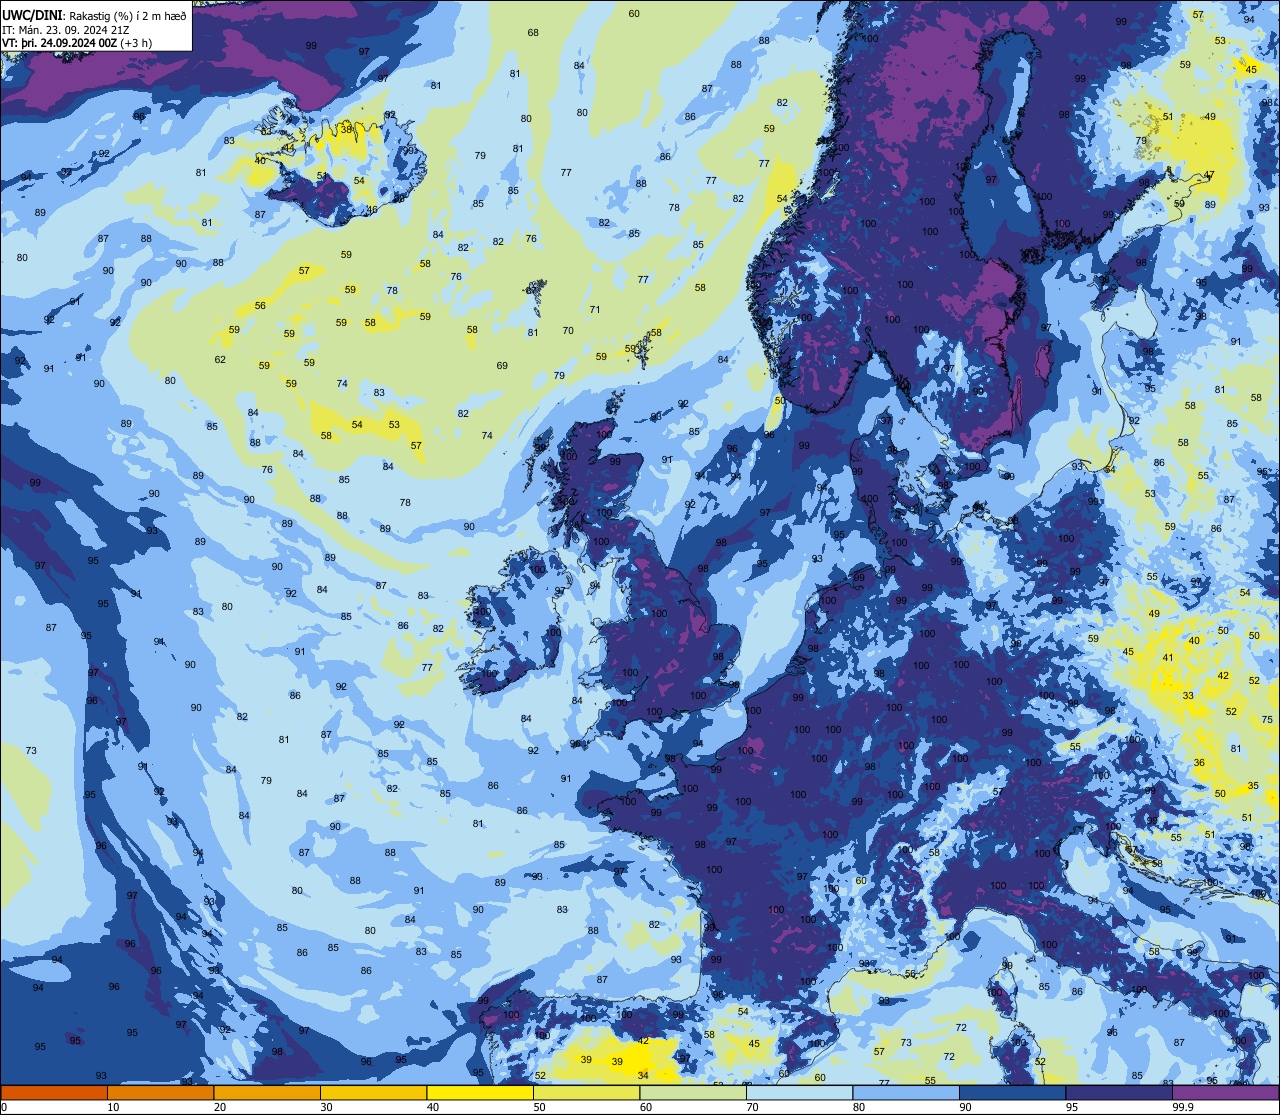Click the purple legend swatch above 99.9

coord(1225,1093)
